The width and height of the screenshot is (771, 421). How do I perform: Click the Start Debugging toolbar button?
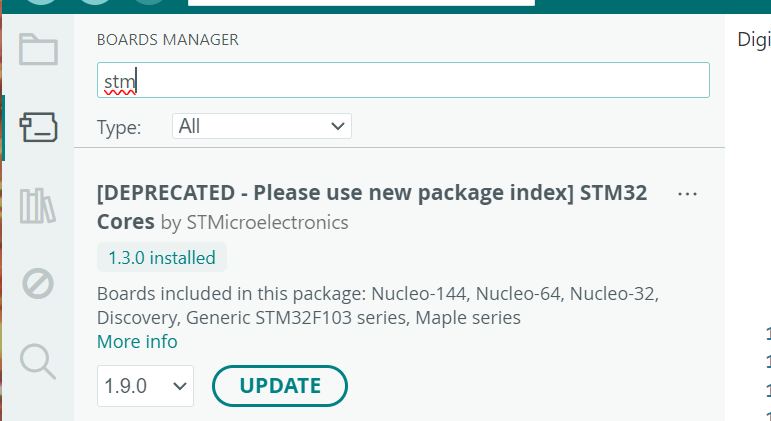tap(148, 3)
